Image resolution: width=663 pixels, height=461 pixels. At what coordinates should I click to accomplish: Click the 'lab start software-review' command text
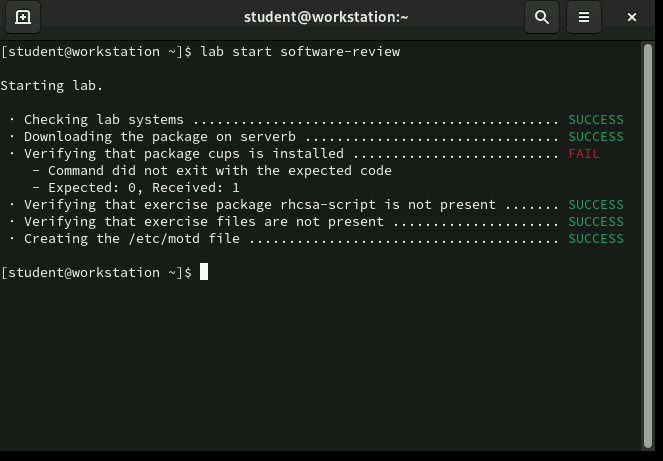click(x=300, y=51)
